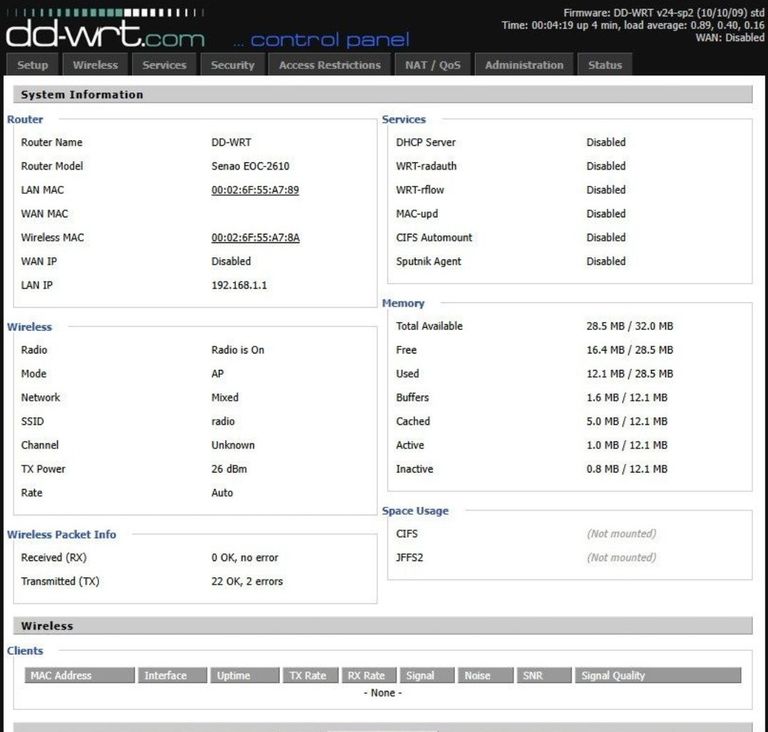The height and width of the screenshot is (732, 768).
Task: Click the Wireless MAC address link 00:02:6F:55:A7:8A
Action: pyautogui.click(x=255, y=238)
